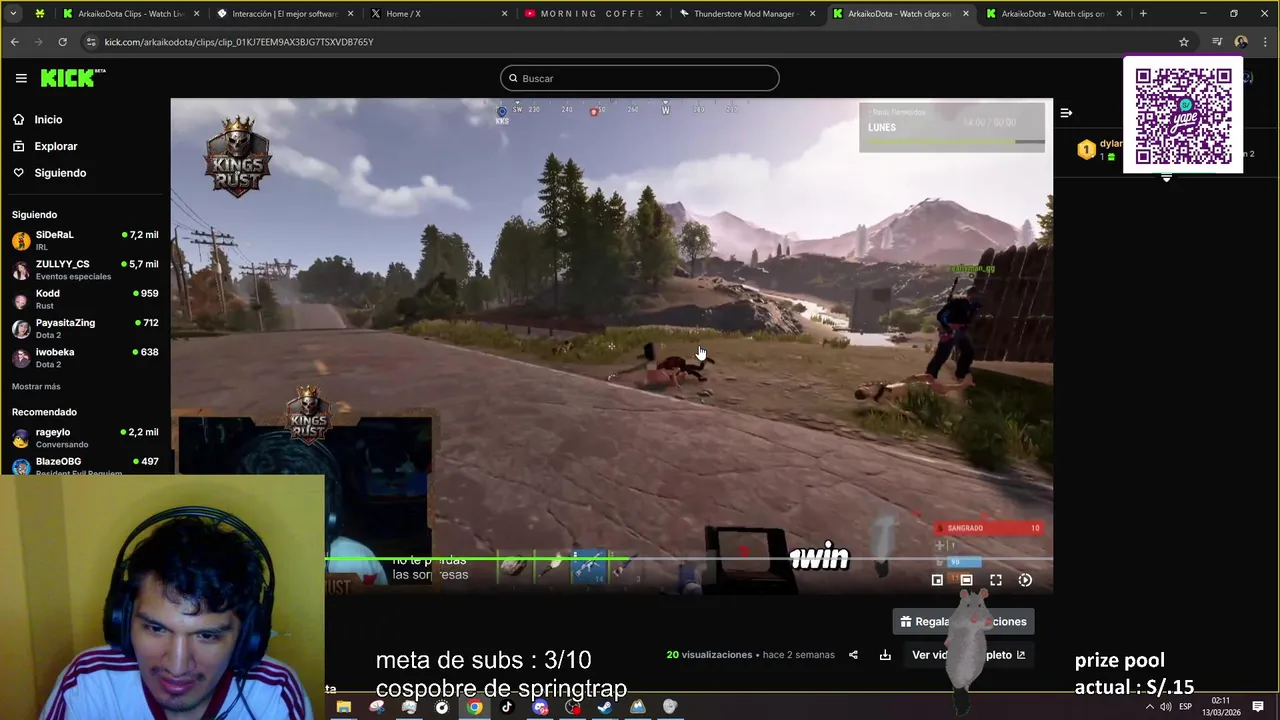Viewport: 1280px width, 720px height.
Task: Click the Kick logo
Action: pos(73,78)
